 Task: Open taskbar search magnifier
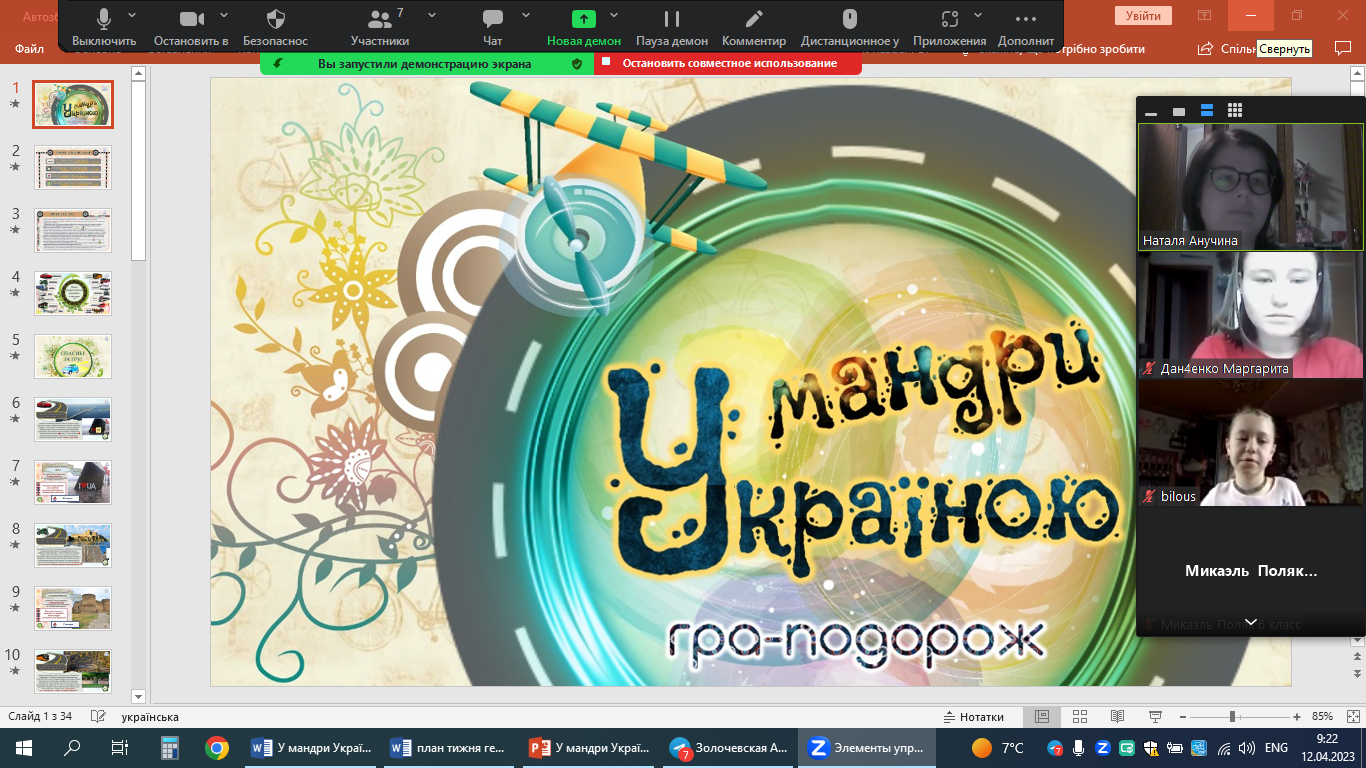click(x=72, y=748)
